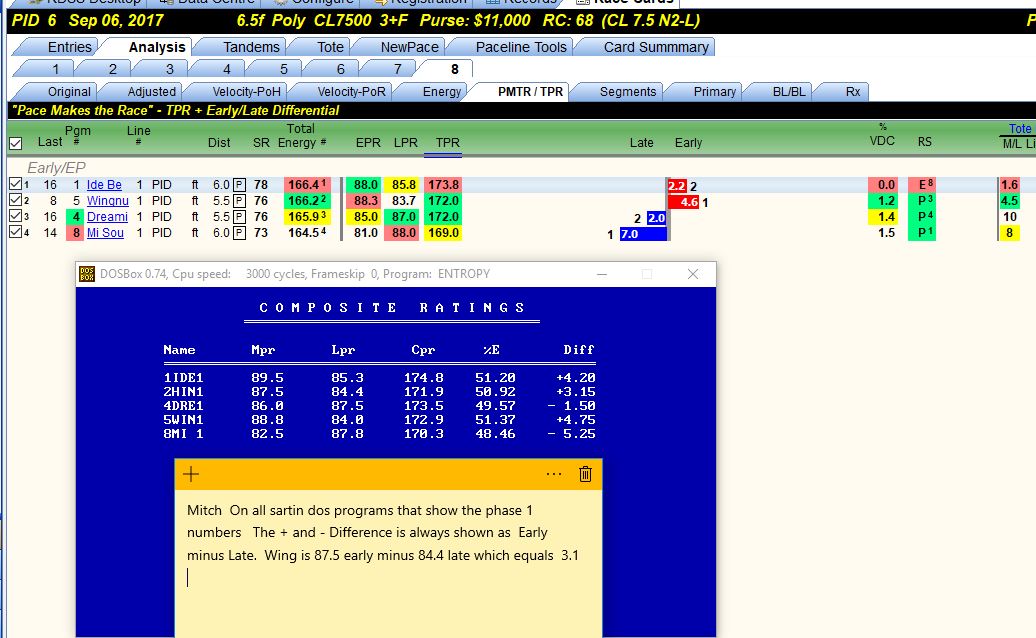Image resolution: width=1036 pixels, height=638 pixels.
Task: Click the E8 running style cell
Action: point(922,185)
